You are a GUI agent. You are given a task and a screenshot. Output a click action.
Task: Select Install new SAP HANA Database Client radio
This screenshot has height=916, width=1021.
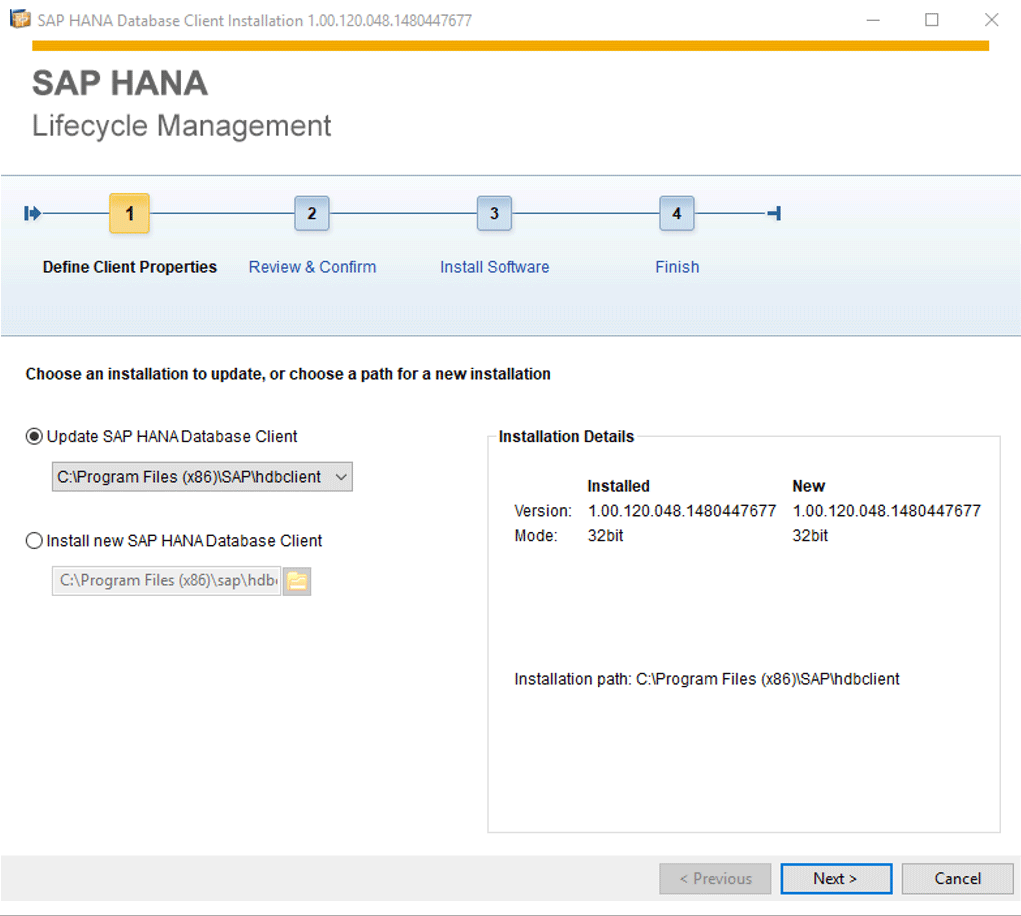35,540
